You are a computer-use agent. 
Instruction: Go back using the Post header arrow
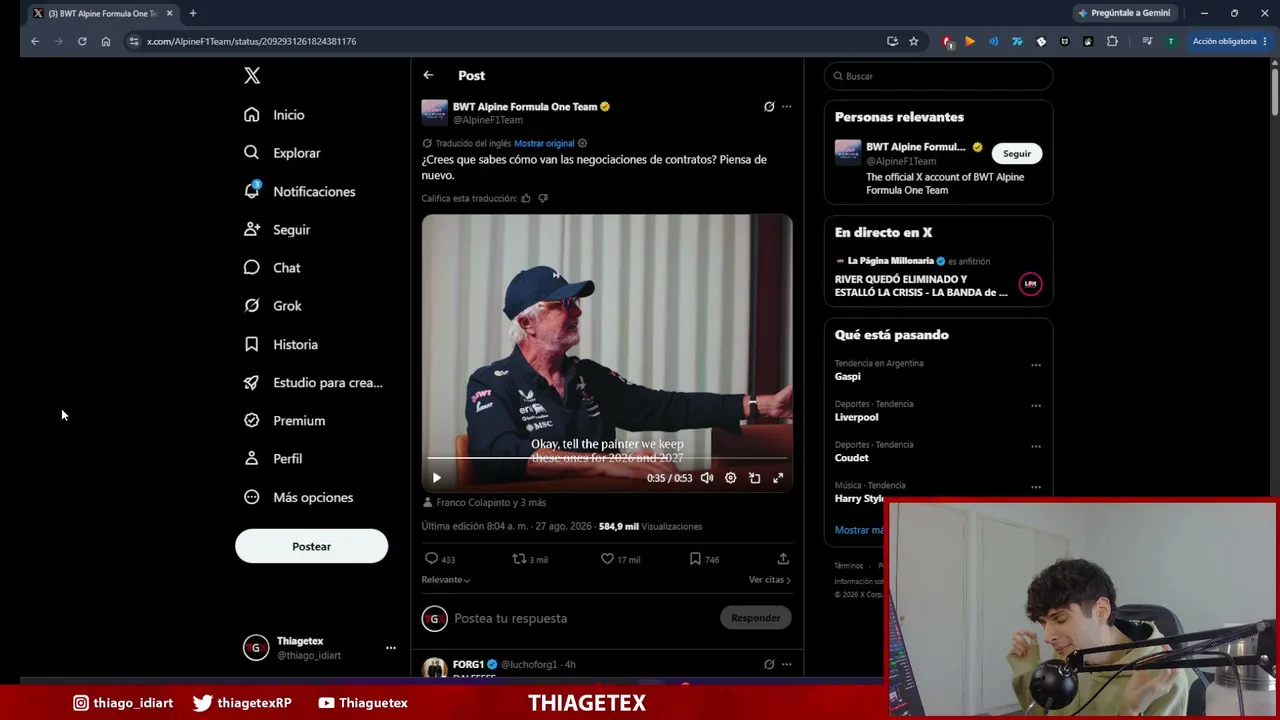[x=428, y=75]
